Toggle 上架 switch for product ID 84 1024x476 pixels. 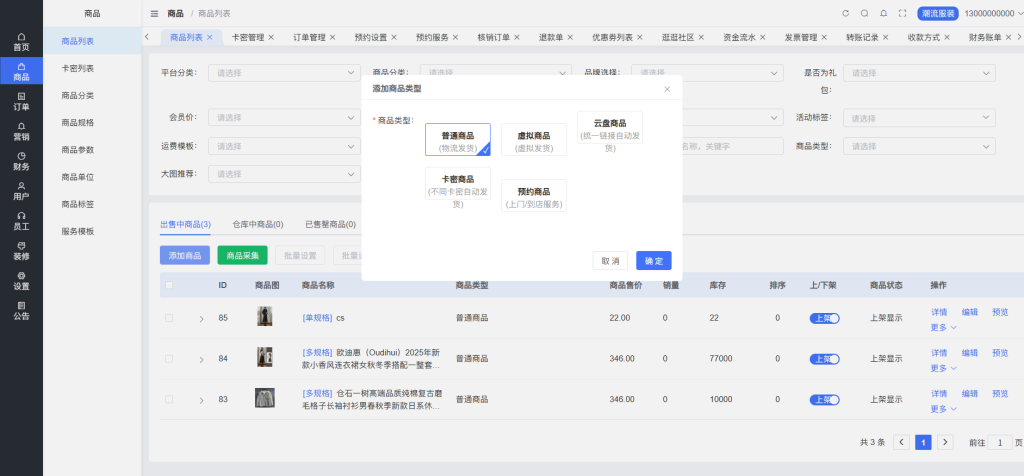pyautogui.click(x=825, y=358)
